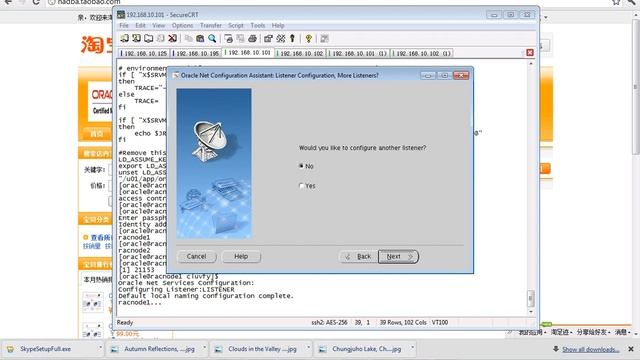The width and height of the screenshot is (640, 360).
Task: Click Next in the listener configuration wizard
Action: [398, 257]
